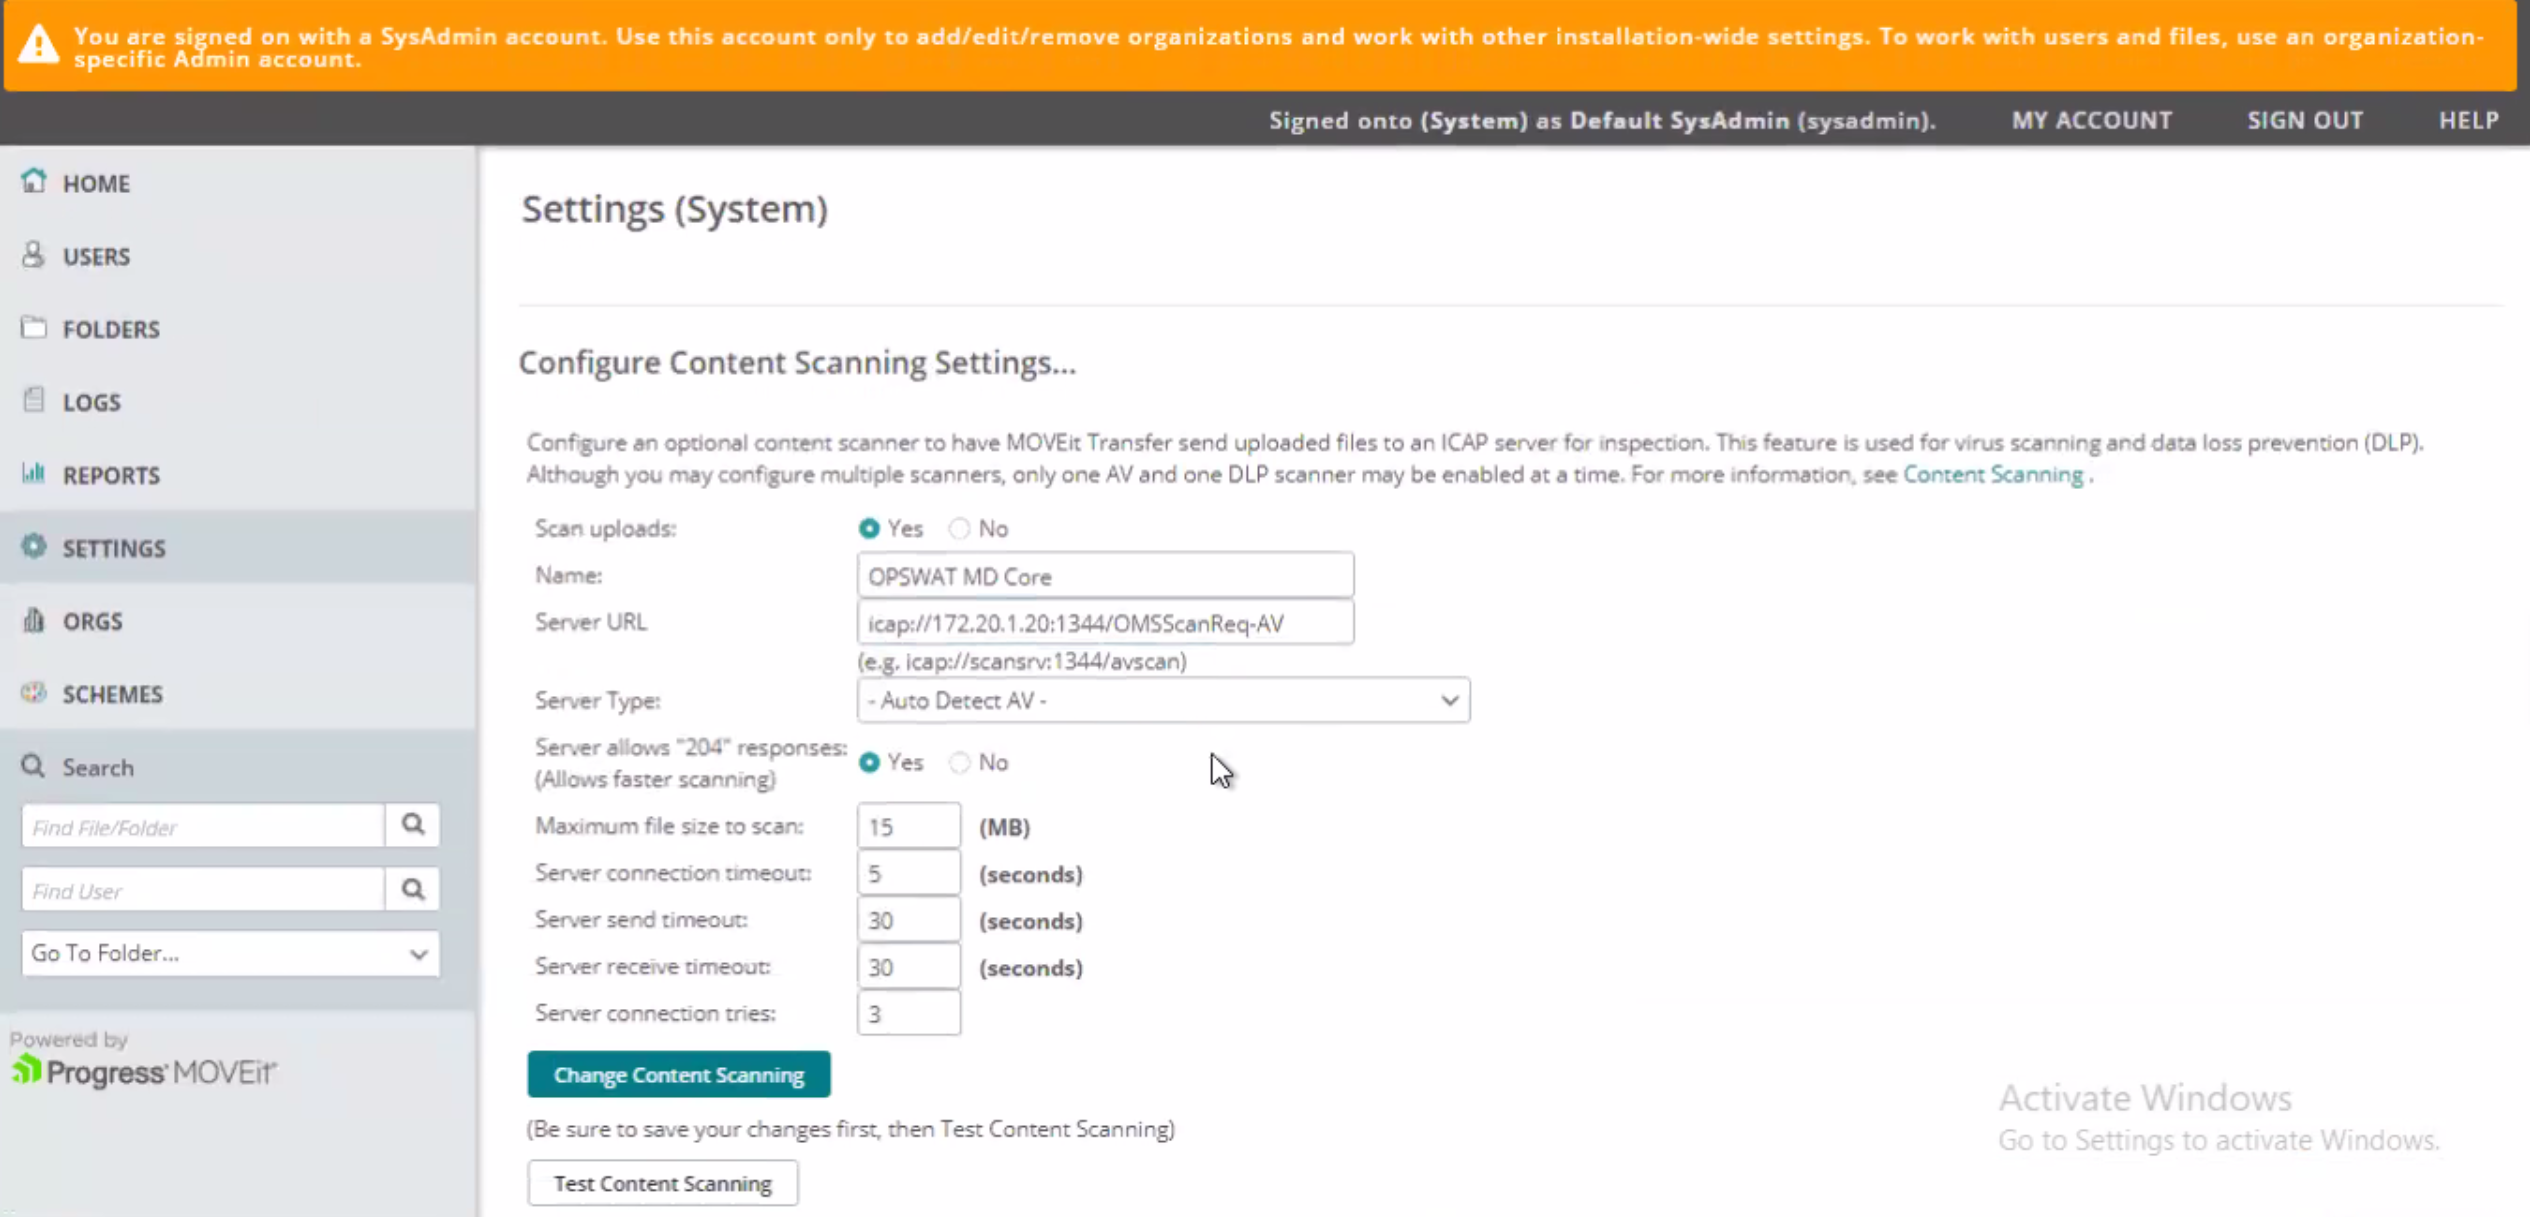This screenshot has height=1217, width=2530.
Task: Click the Users person icon
Action: tap(33, 254)
